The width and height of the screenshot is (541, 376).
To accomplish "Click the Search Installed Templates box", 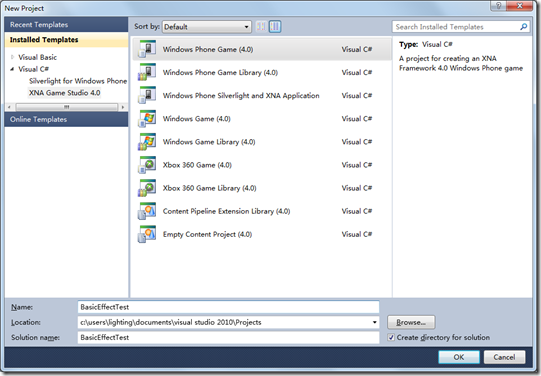I will point(461,27).
